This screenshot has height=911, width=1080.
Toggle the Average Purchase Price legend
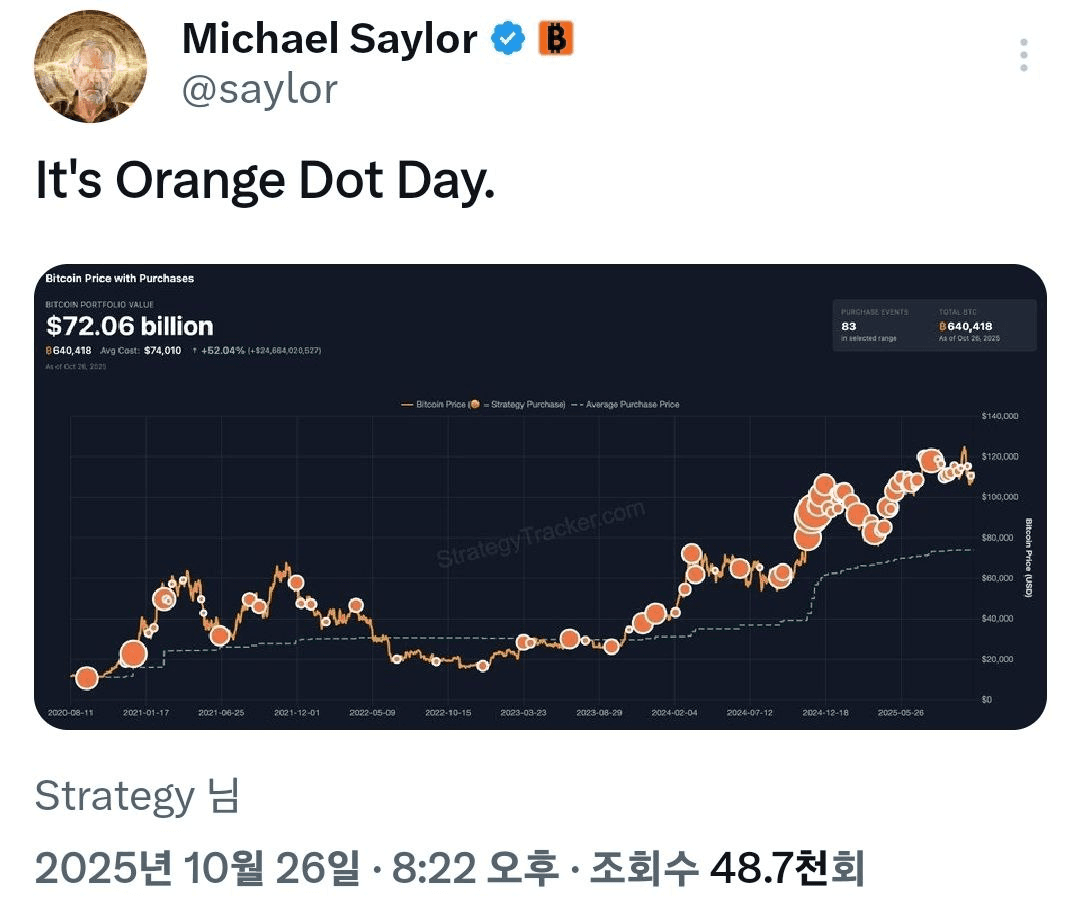(626, 404)
